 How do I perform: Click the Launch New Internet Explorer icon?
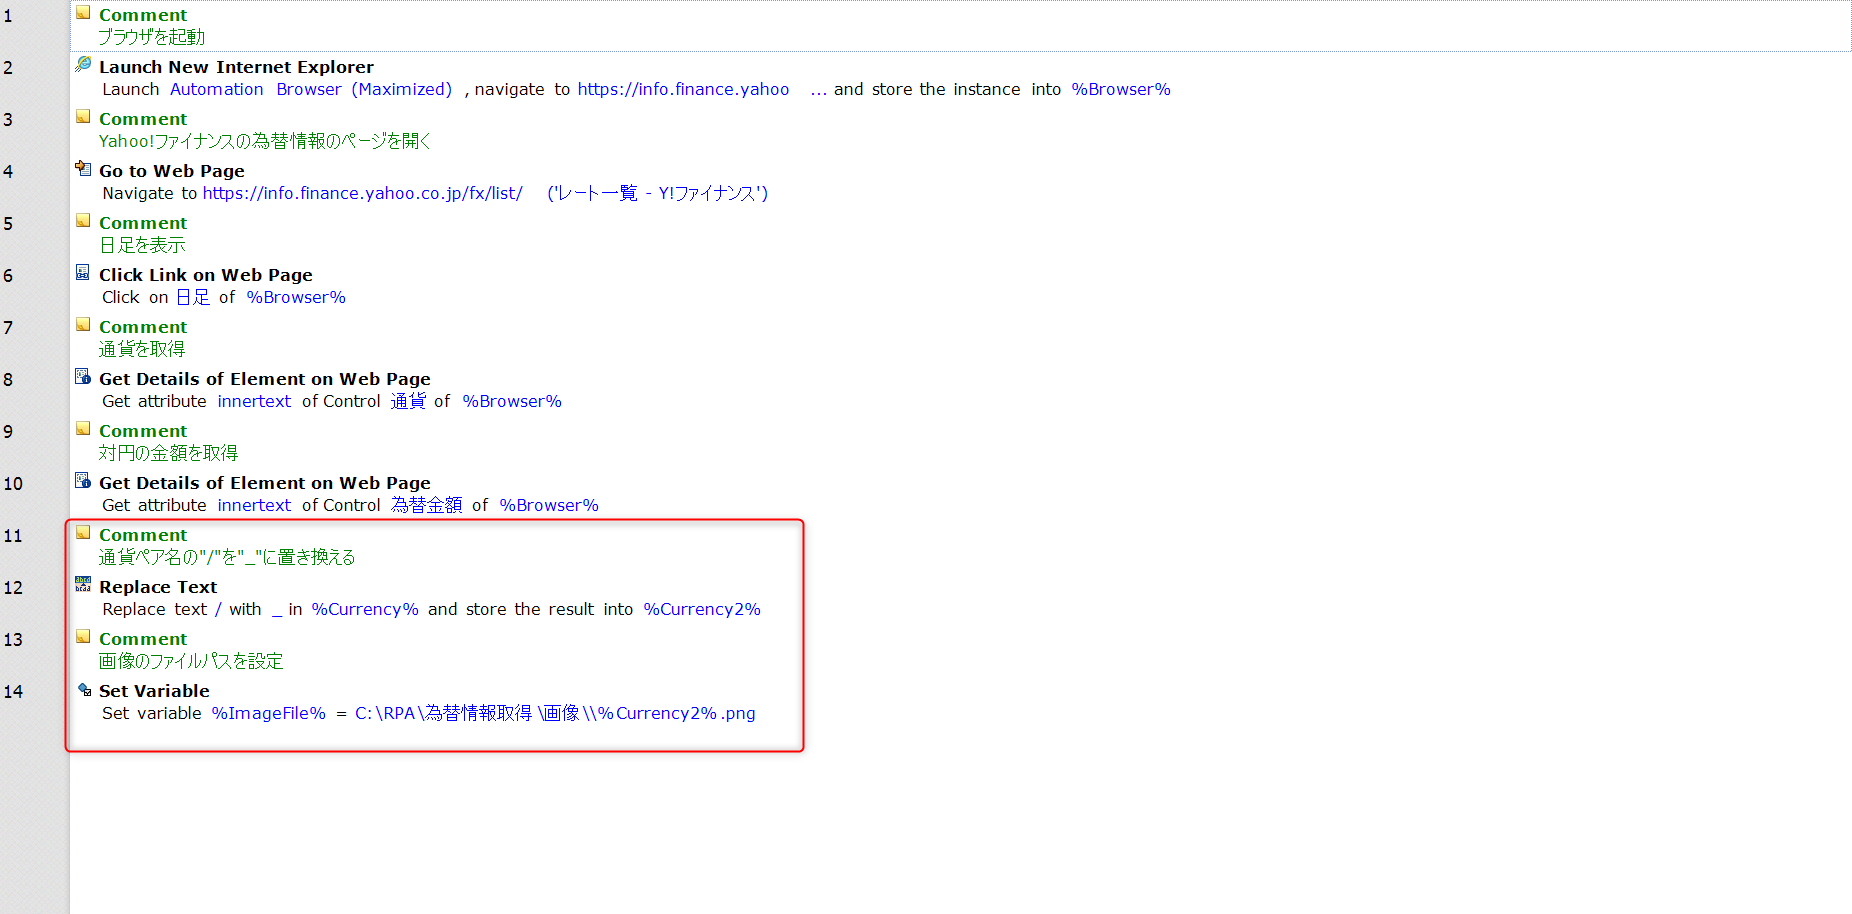83,65
